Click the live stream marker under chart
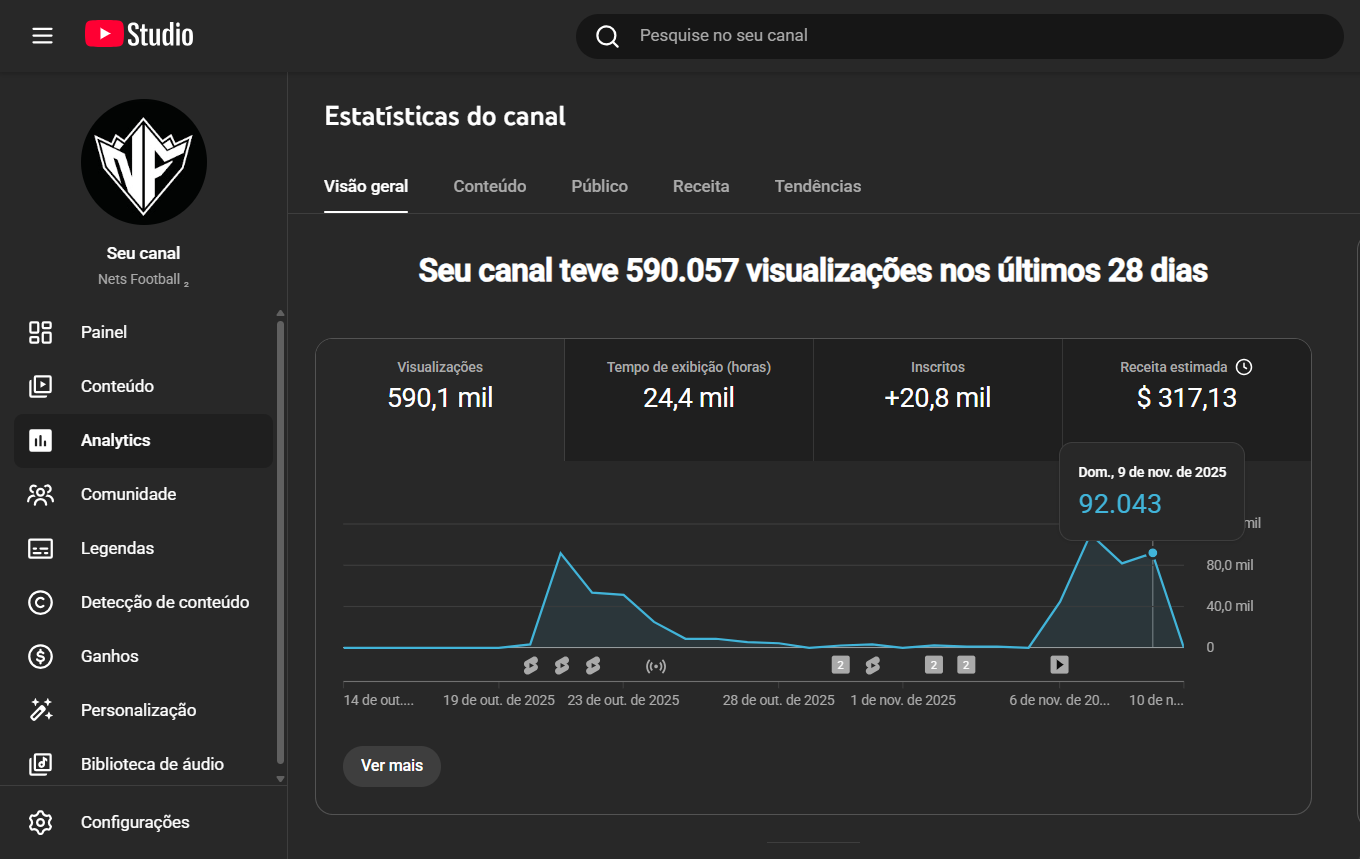Viewport: 1360px width, 859px height. coord(656,665)
